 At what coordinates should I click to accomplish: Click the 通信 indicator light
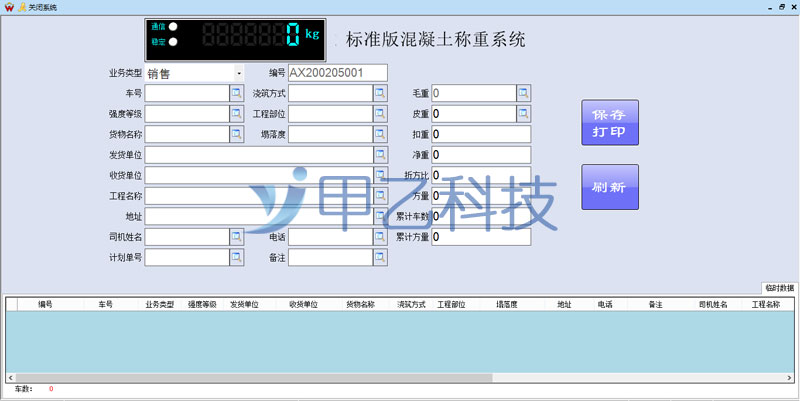coord(173,27)
